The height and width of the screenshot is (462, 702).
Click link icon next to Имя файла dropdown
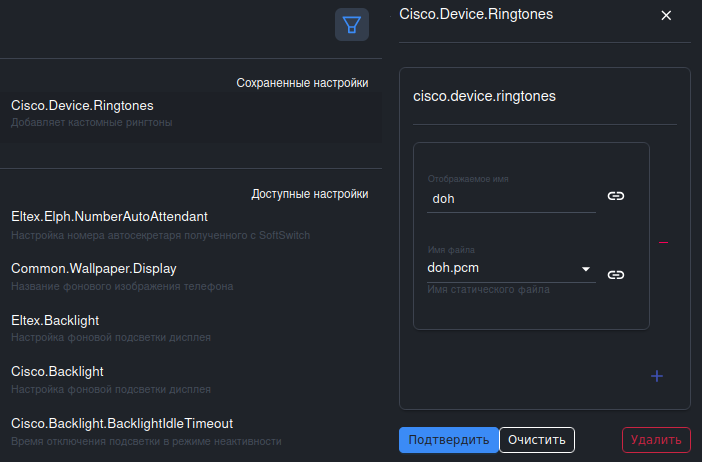tap(616, 274)
